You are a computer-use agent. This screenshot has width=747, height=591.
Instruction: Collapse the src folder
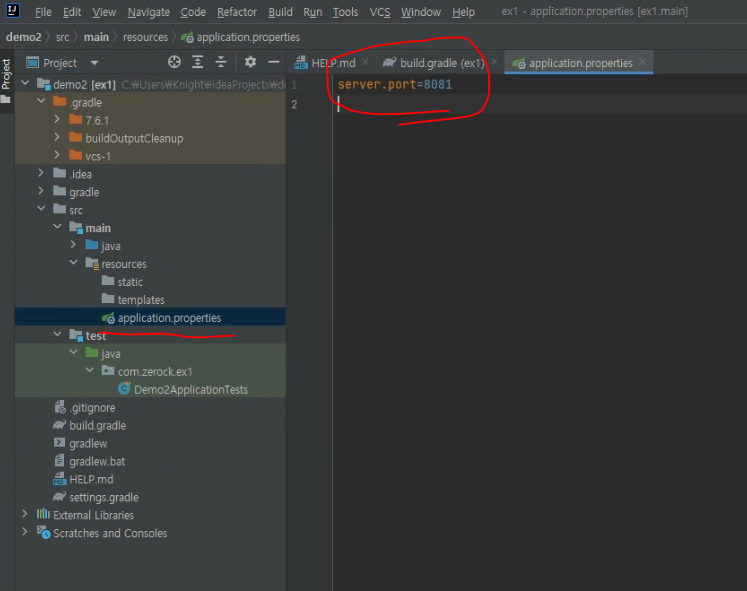tap(41, 209)
